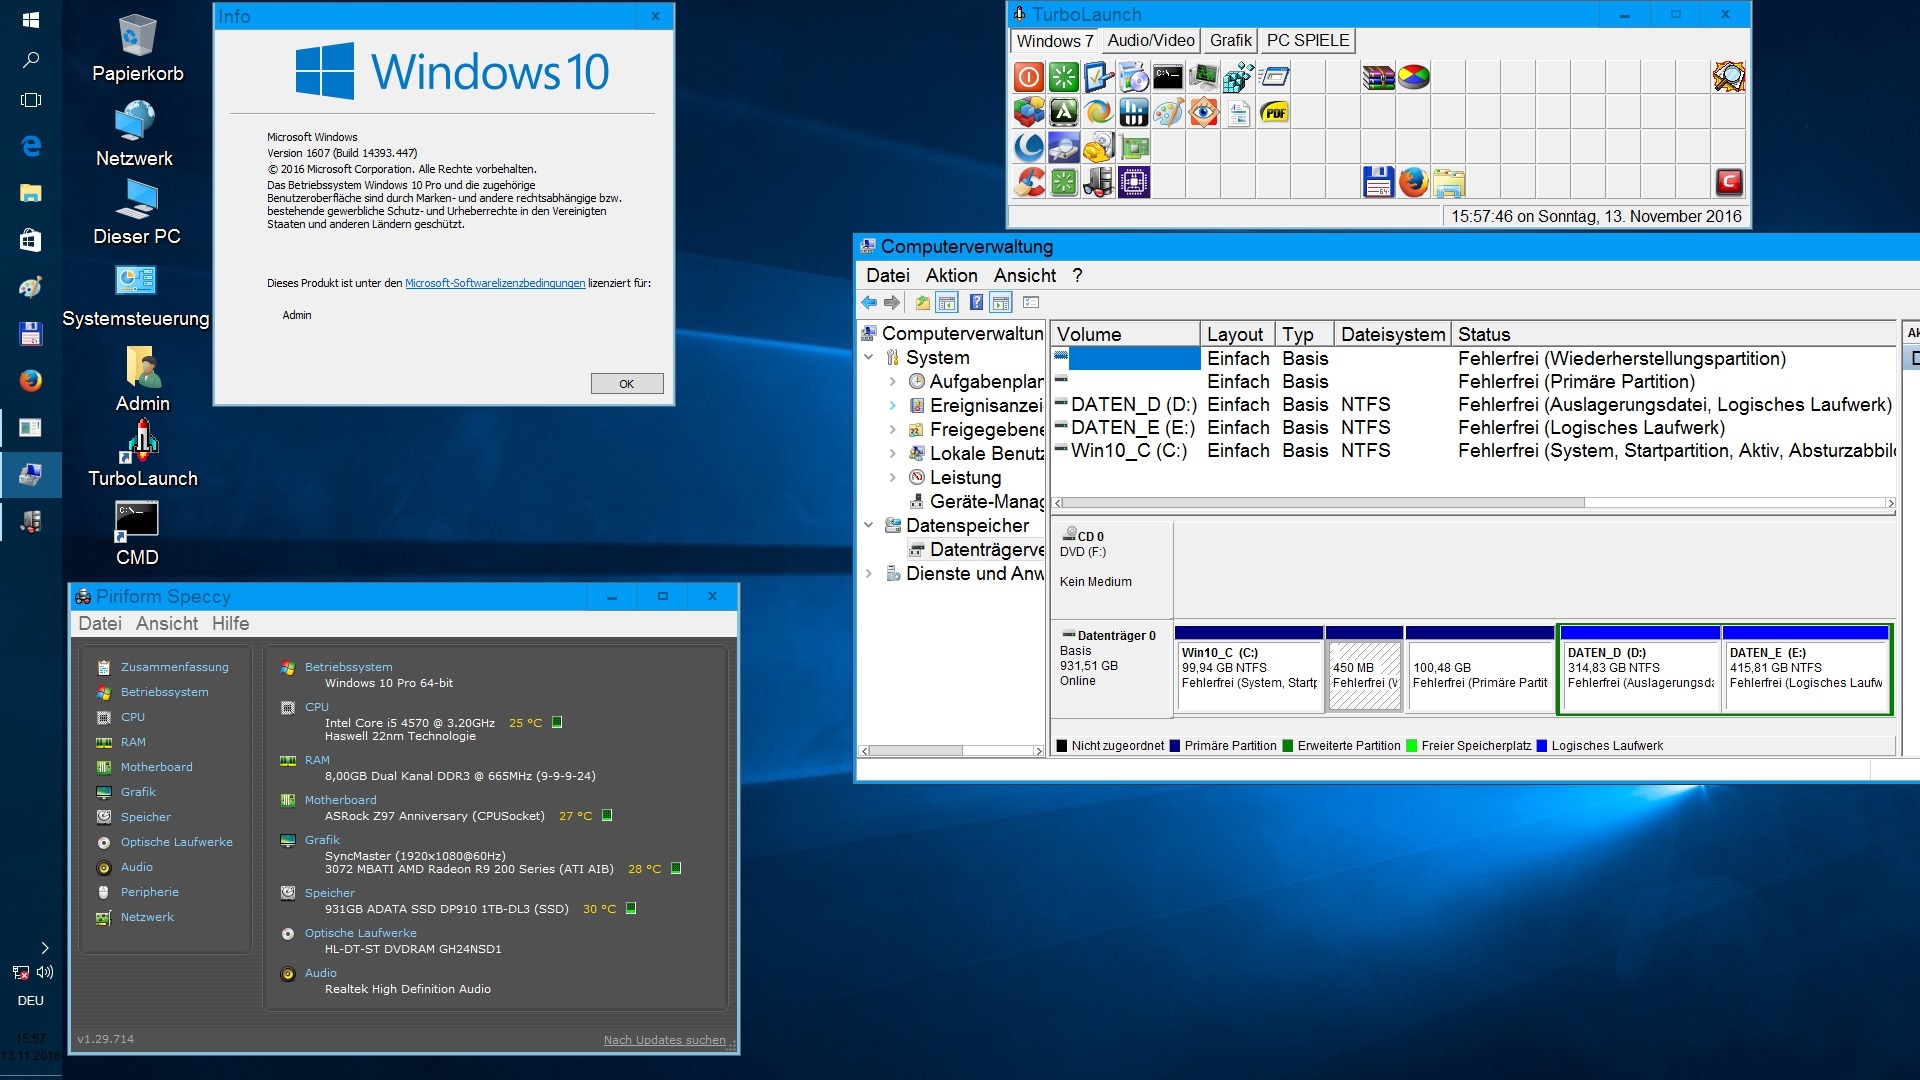
Task: Open Ansicht menu in Speccy
Action: [166, 624]
